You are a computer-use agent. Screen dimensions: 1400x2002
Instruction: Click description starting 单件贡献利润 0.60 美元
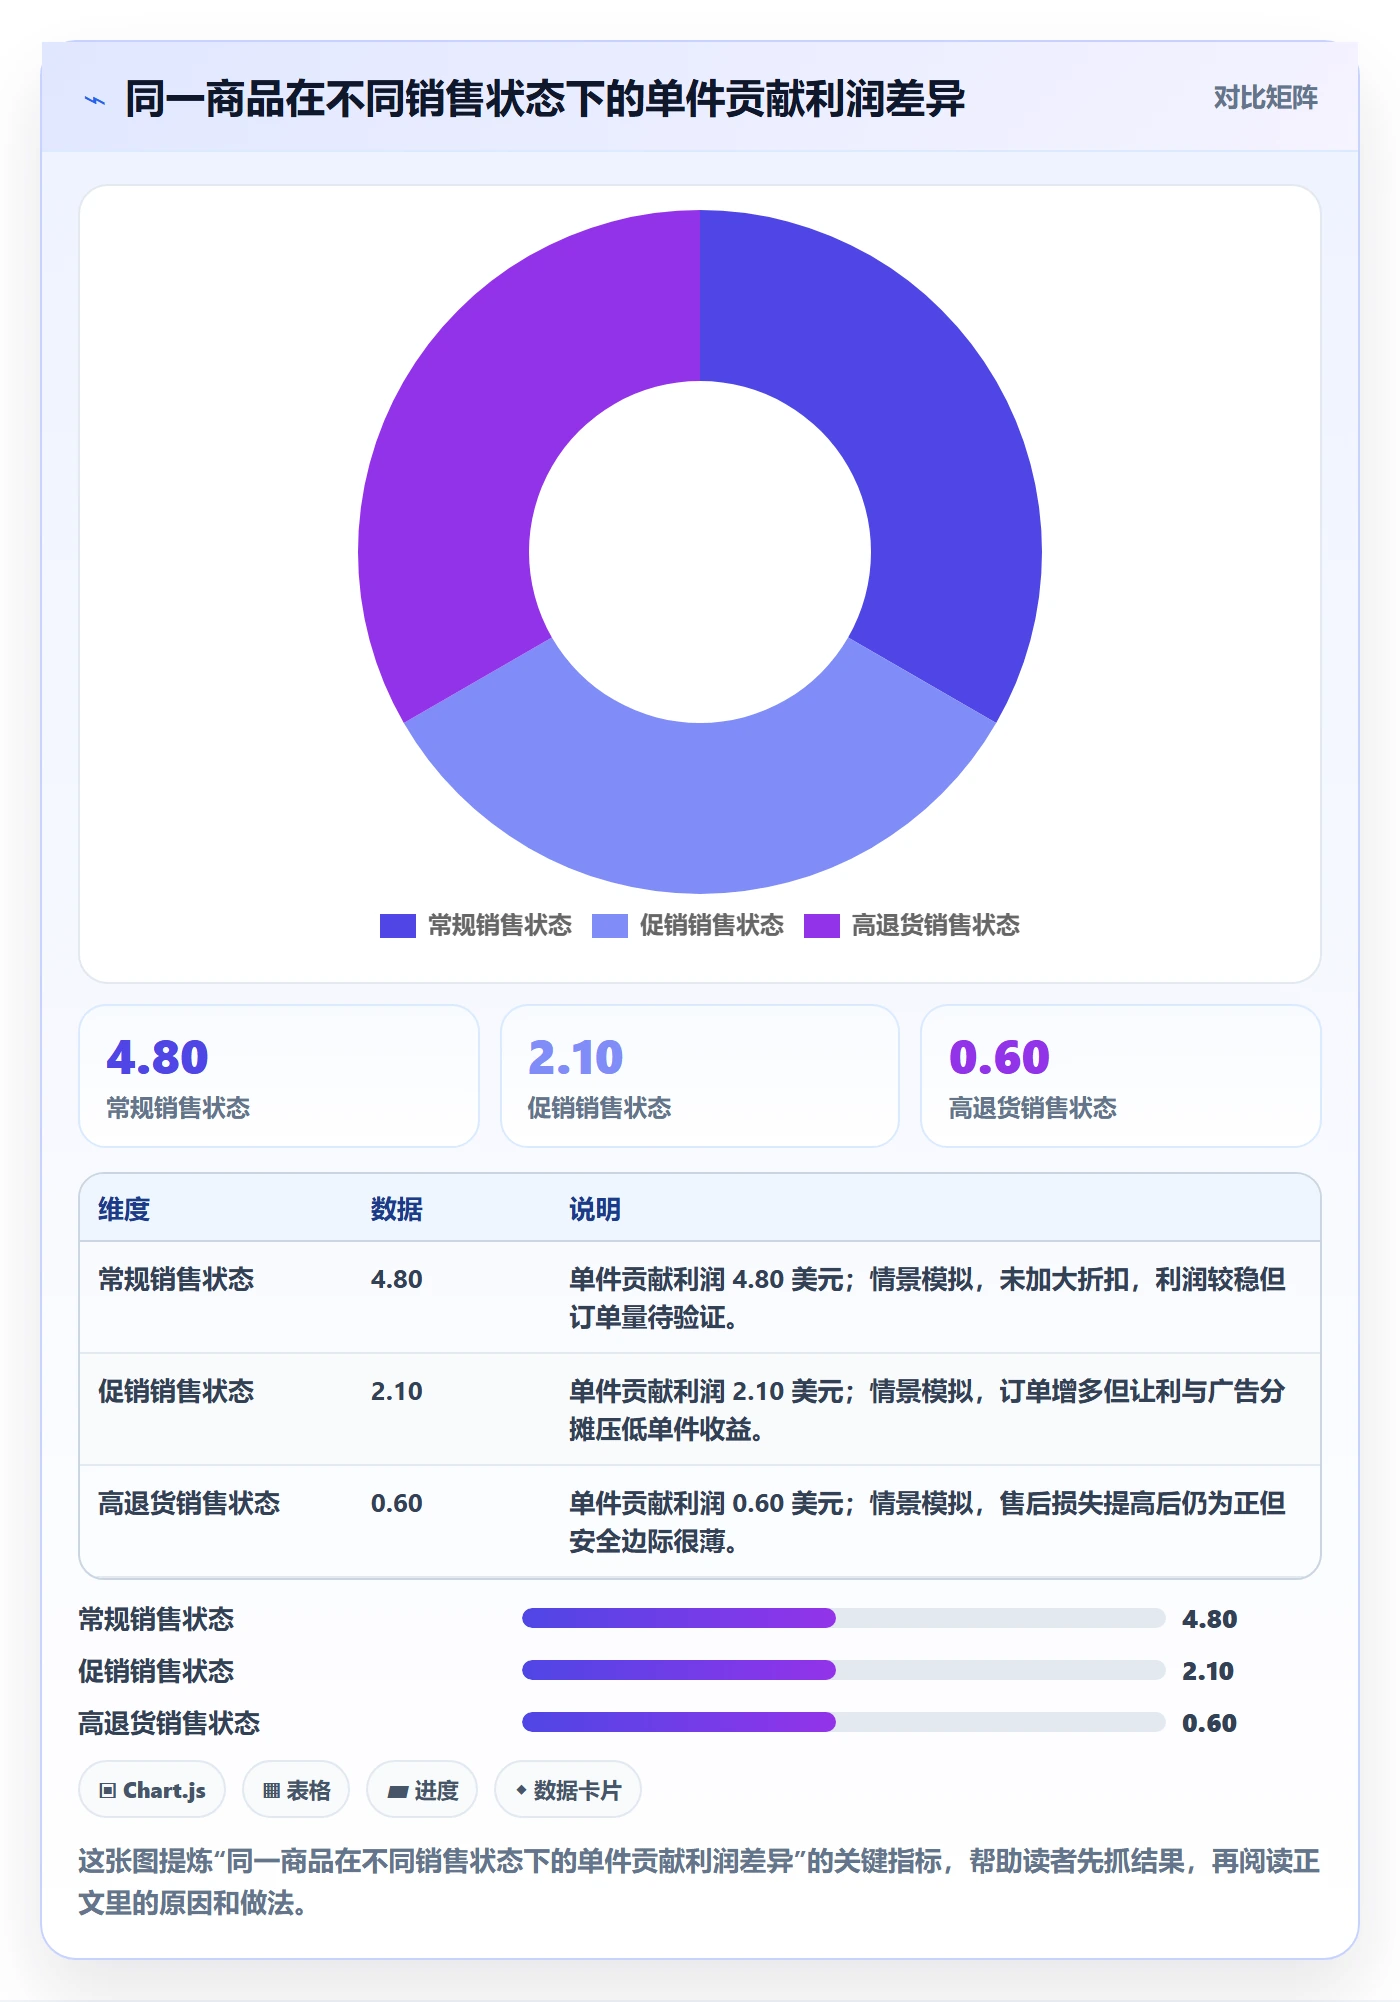coord(927,1522)
